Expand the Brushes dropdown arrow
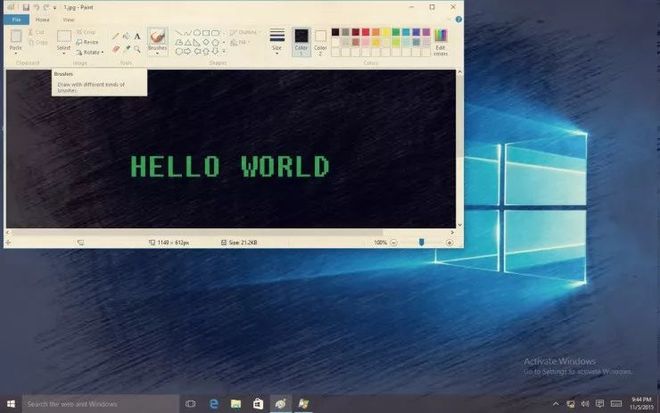Viewport: 660px width, 413px height. tap(157, 53)
